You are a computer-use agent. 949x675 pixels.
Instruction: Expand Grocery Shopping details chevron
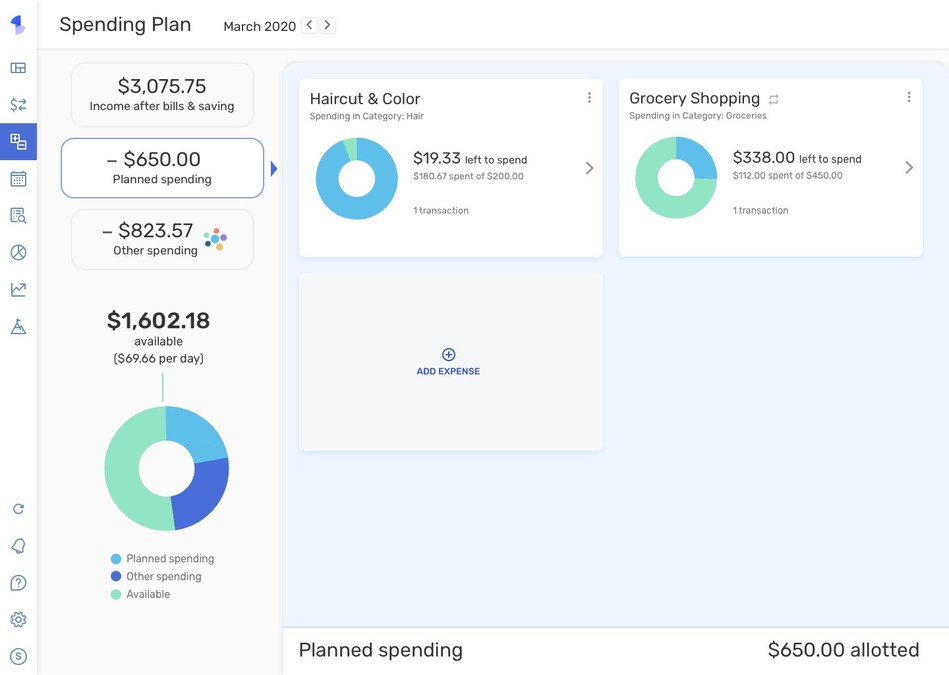[x=908, y=168]
